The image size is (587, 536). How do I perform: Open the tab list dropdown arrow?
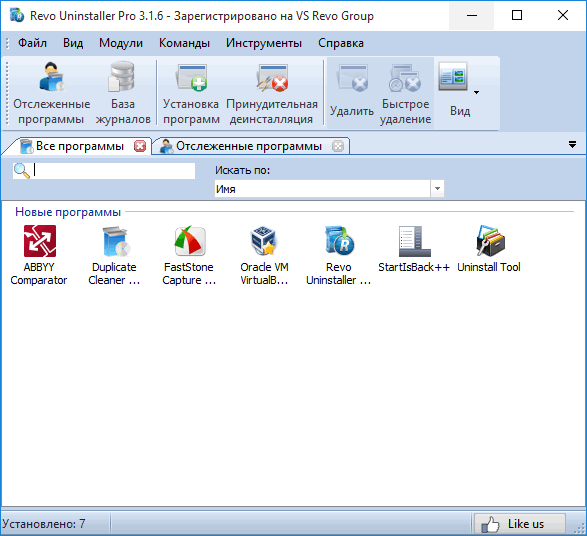572,144
